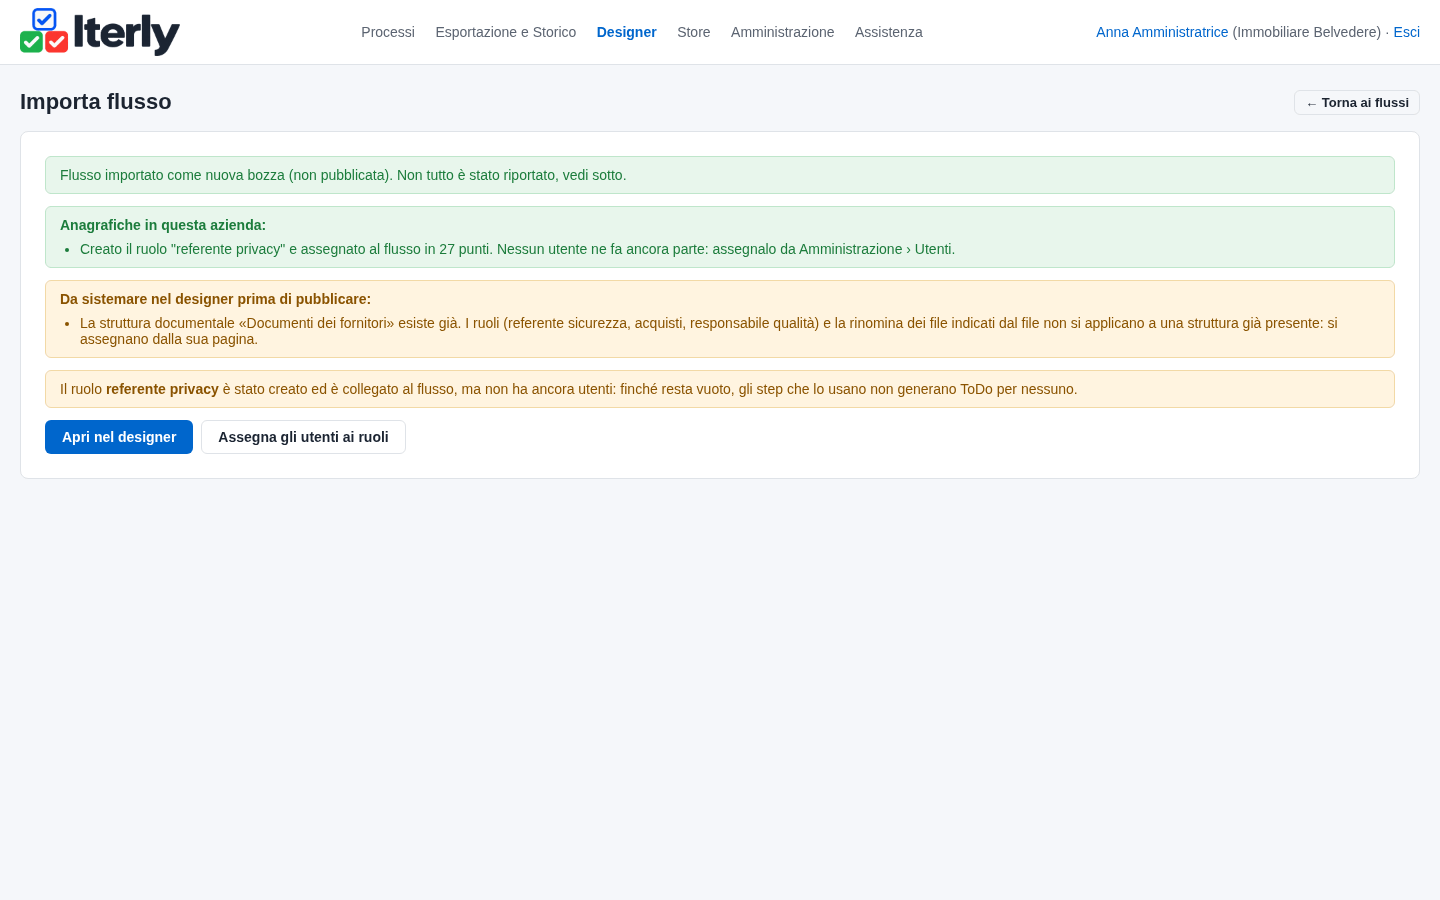Open Anna Amministratrice's profile link

(1162, 32)
